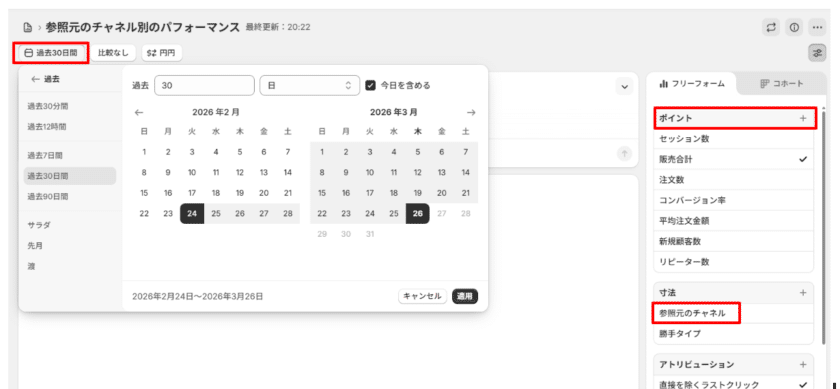840x389 pixels.
Task: Add a metric with ポイント plus icon
Action: coord(803,118)
